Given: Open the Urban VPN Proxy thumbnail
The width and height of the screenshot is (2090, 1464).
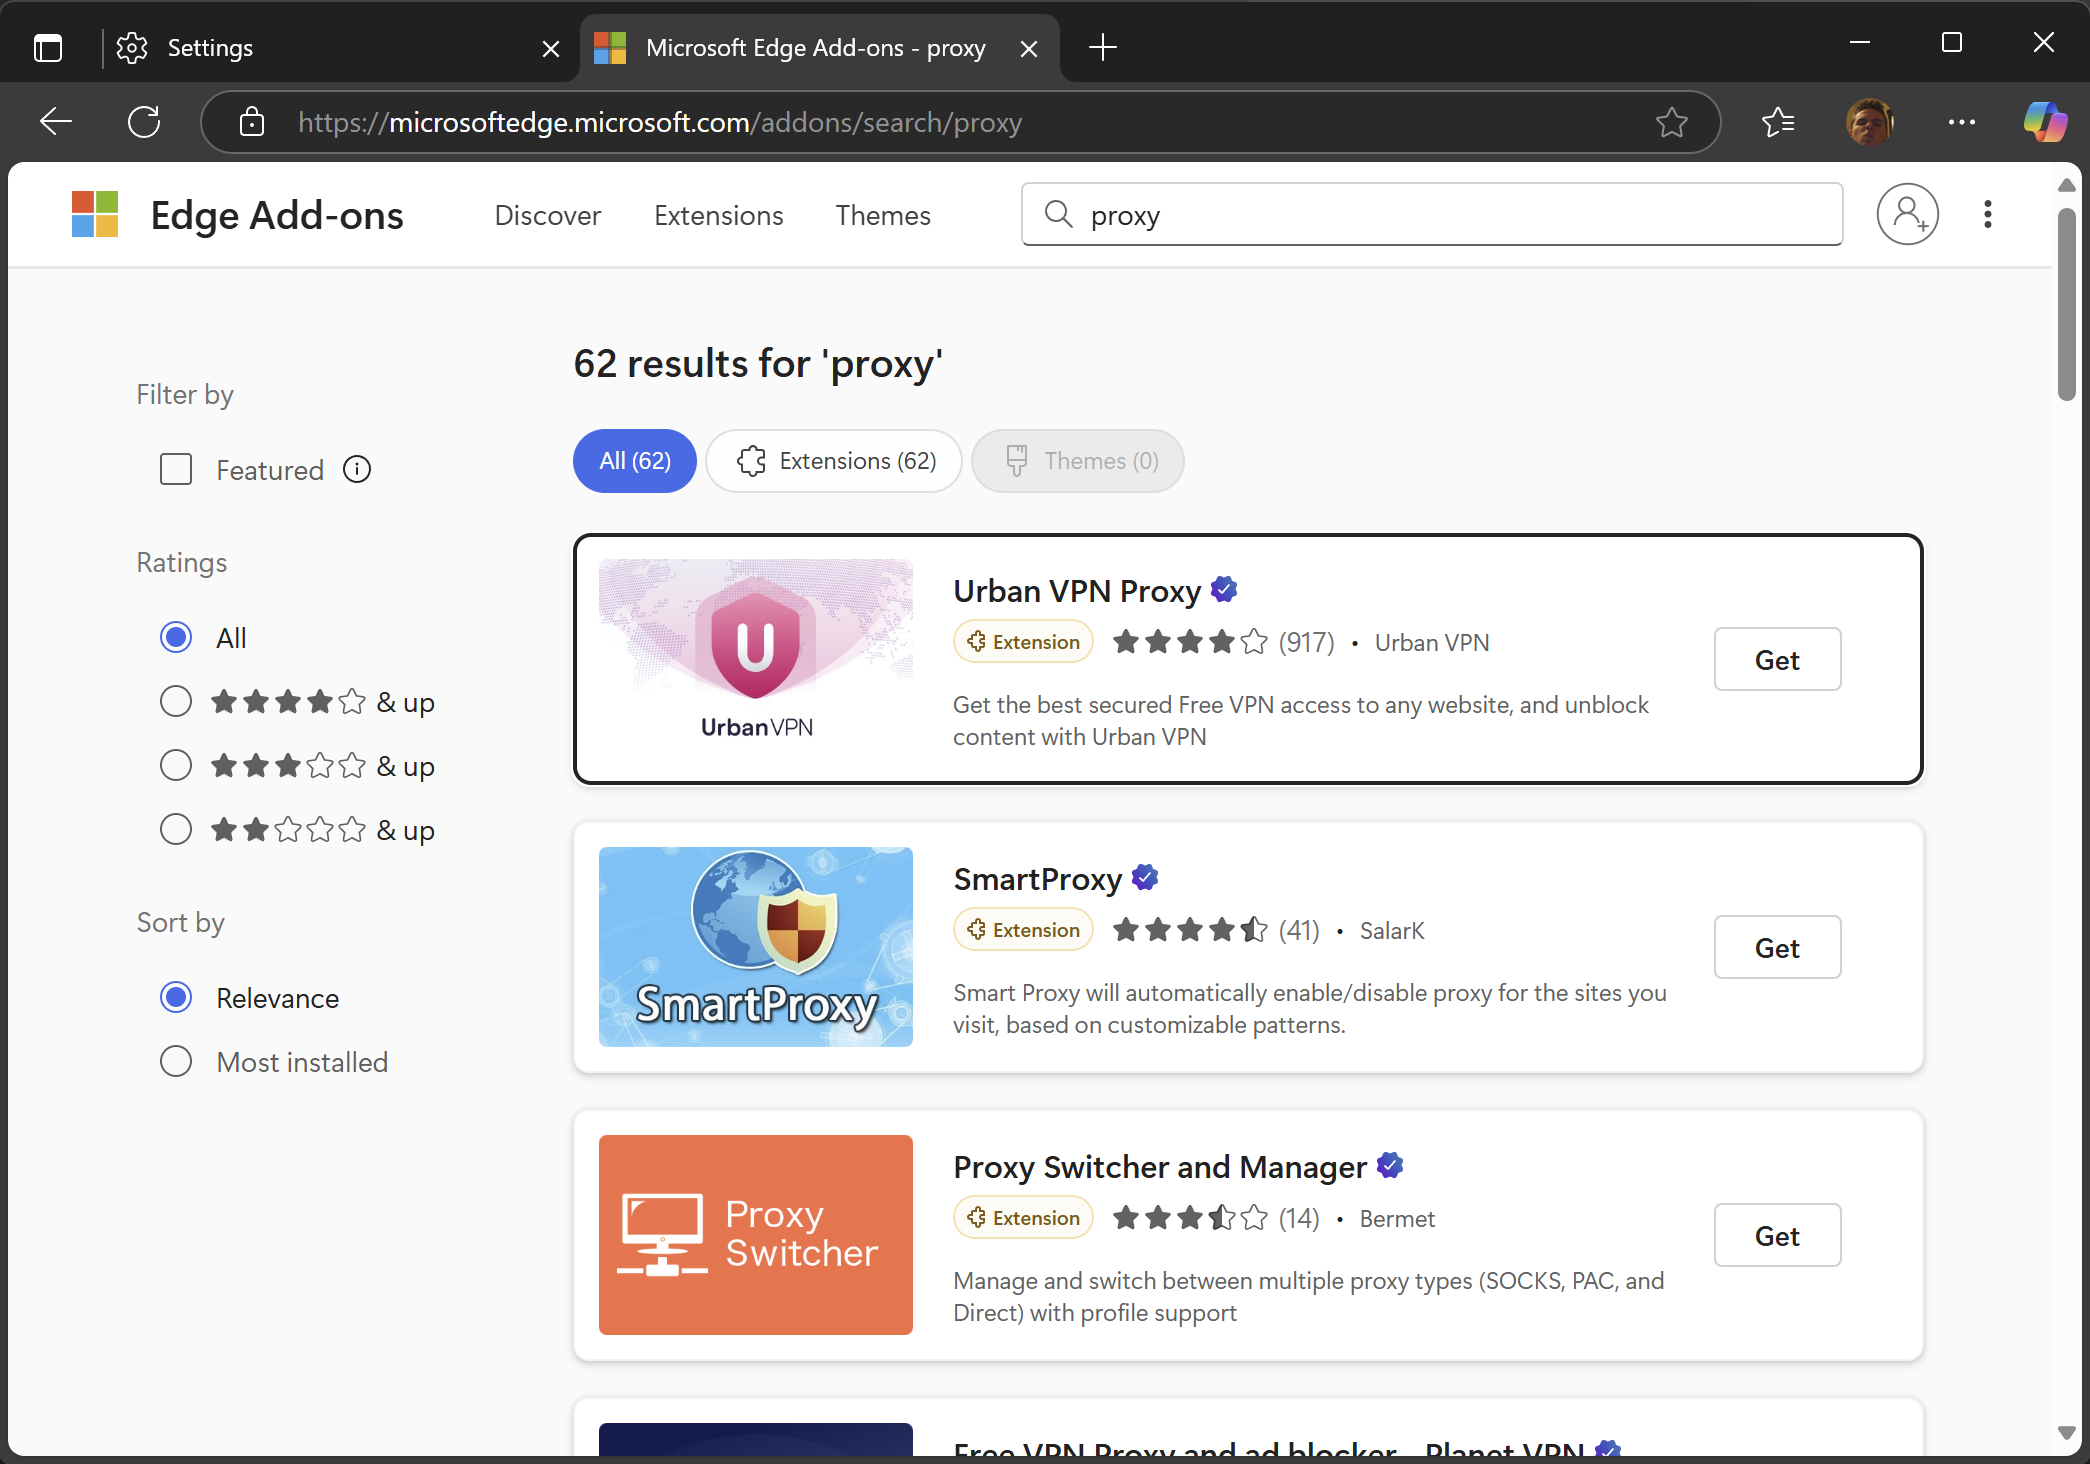Looking at the screenshot, I should (x=756, y=659).
